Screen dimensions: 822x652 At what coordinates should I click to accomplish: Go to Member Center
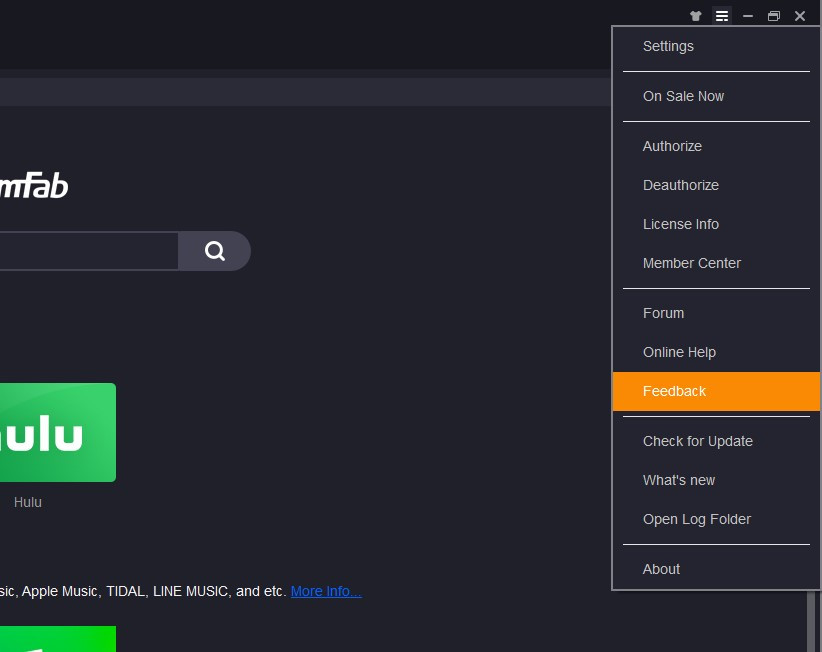tap(691, 263)
